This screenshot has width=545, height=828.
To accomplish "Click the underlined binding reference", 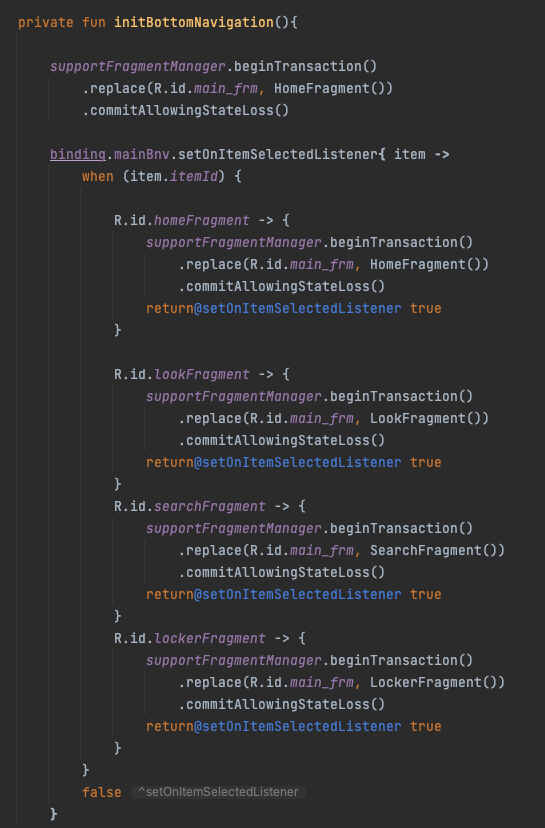I will tap(78, 155).
